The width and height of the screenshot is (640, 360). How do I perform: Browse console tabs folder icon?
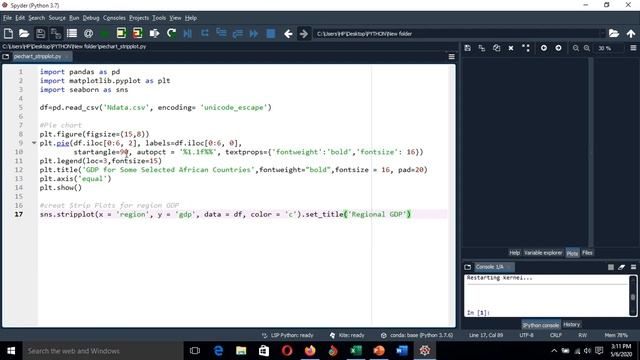(x=468, y=267)
